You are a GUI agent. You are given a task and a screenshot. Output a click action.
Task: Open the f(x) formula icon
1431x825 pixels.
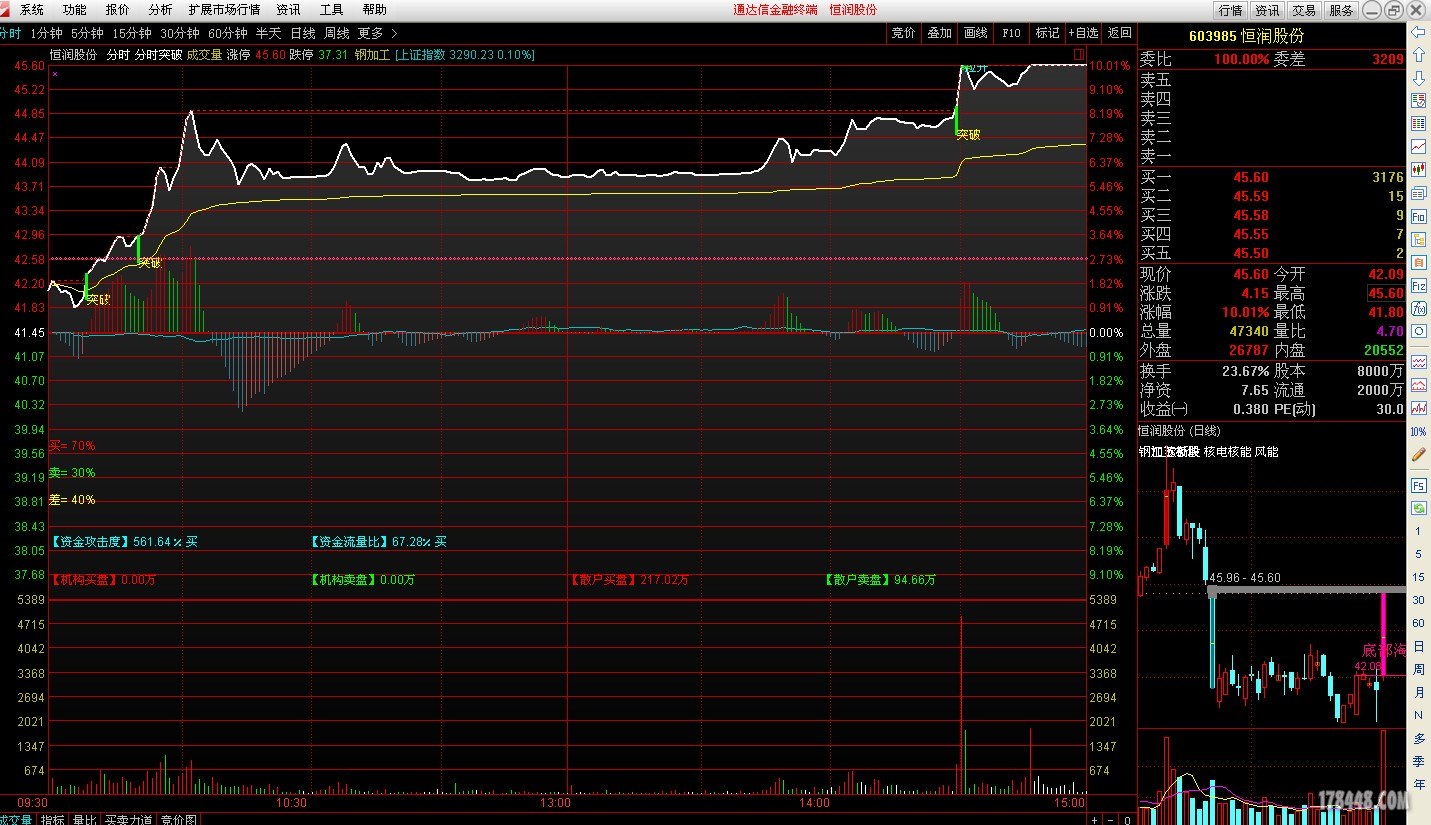tap(1418, 308)
